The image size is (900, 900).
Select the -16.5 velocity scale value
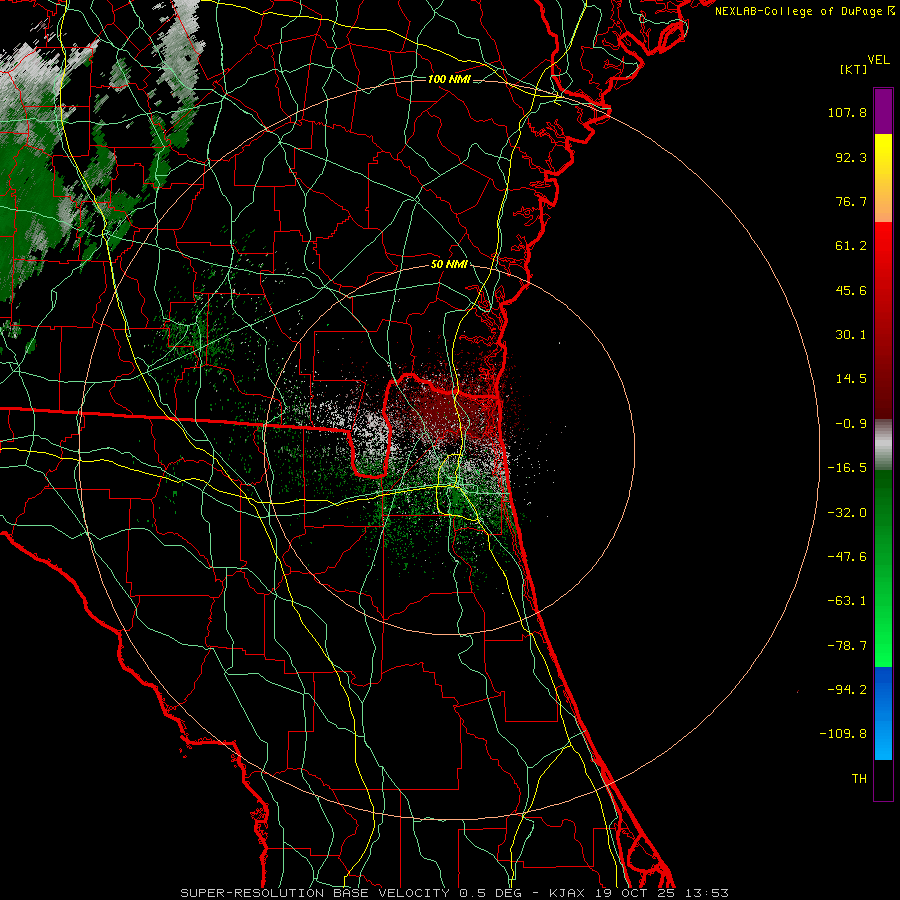(847, 468)
